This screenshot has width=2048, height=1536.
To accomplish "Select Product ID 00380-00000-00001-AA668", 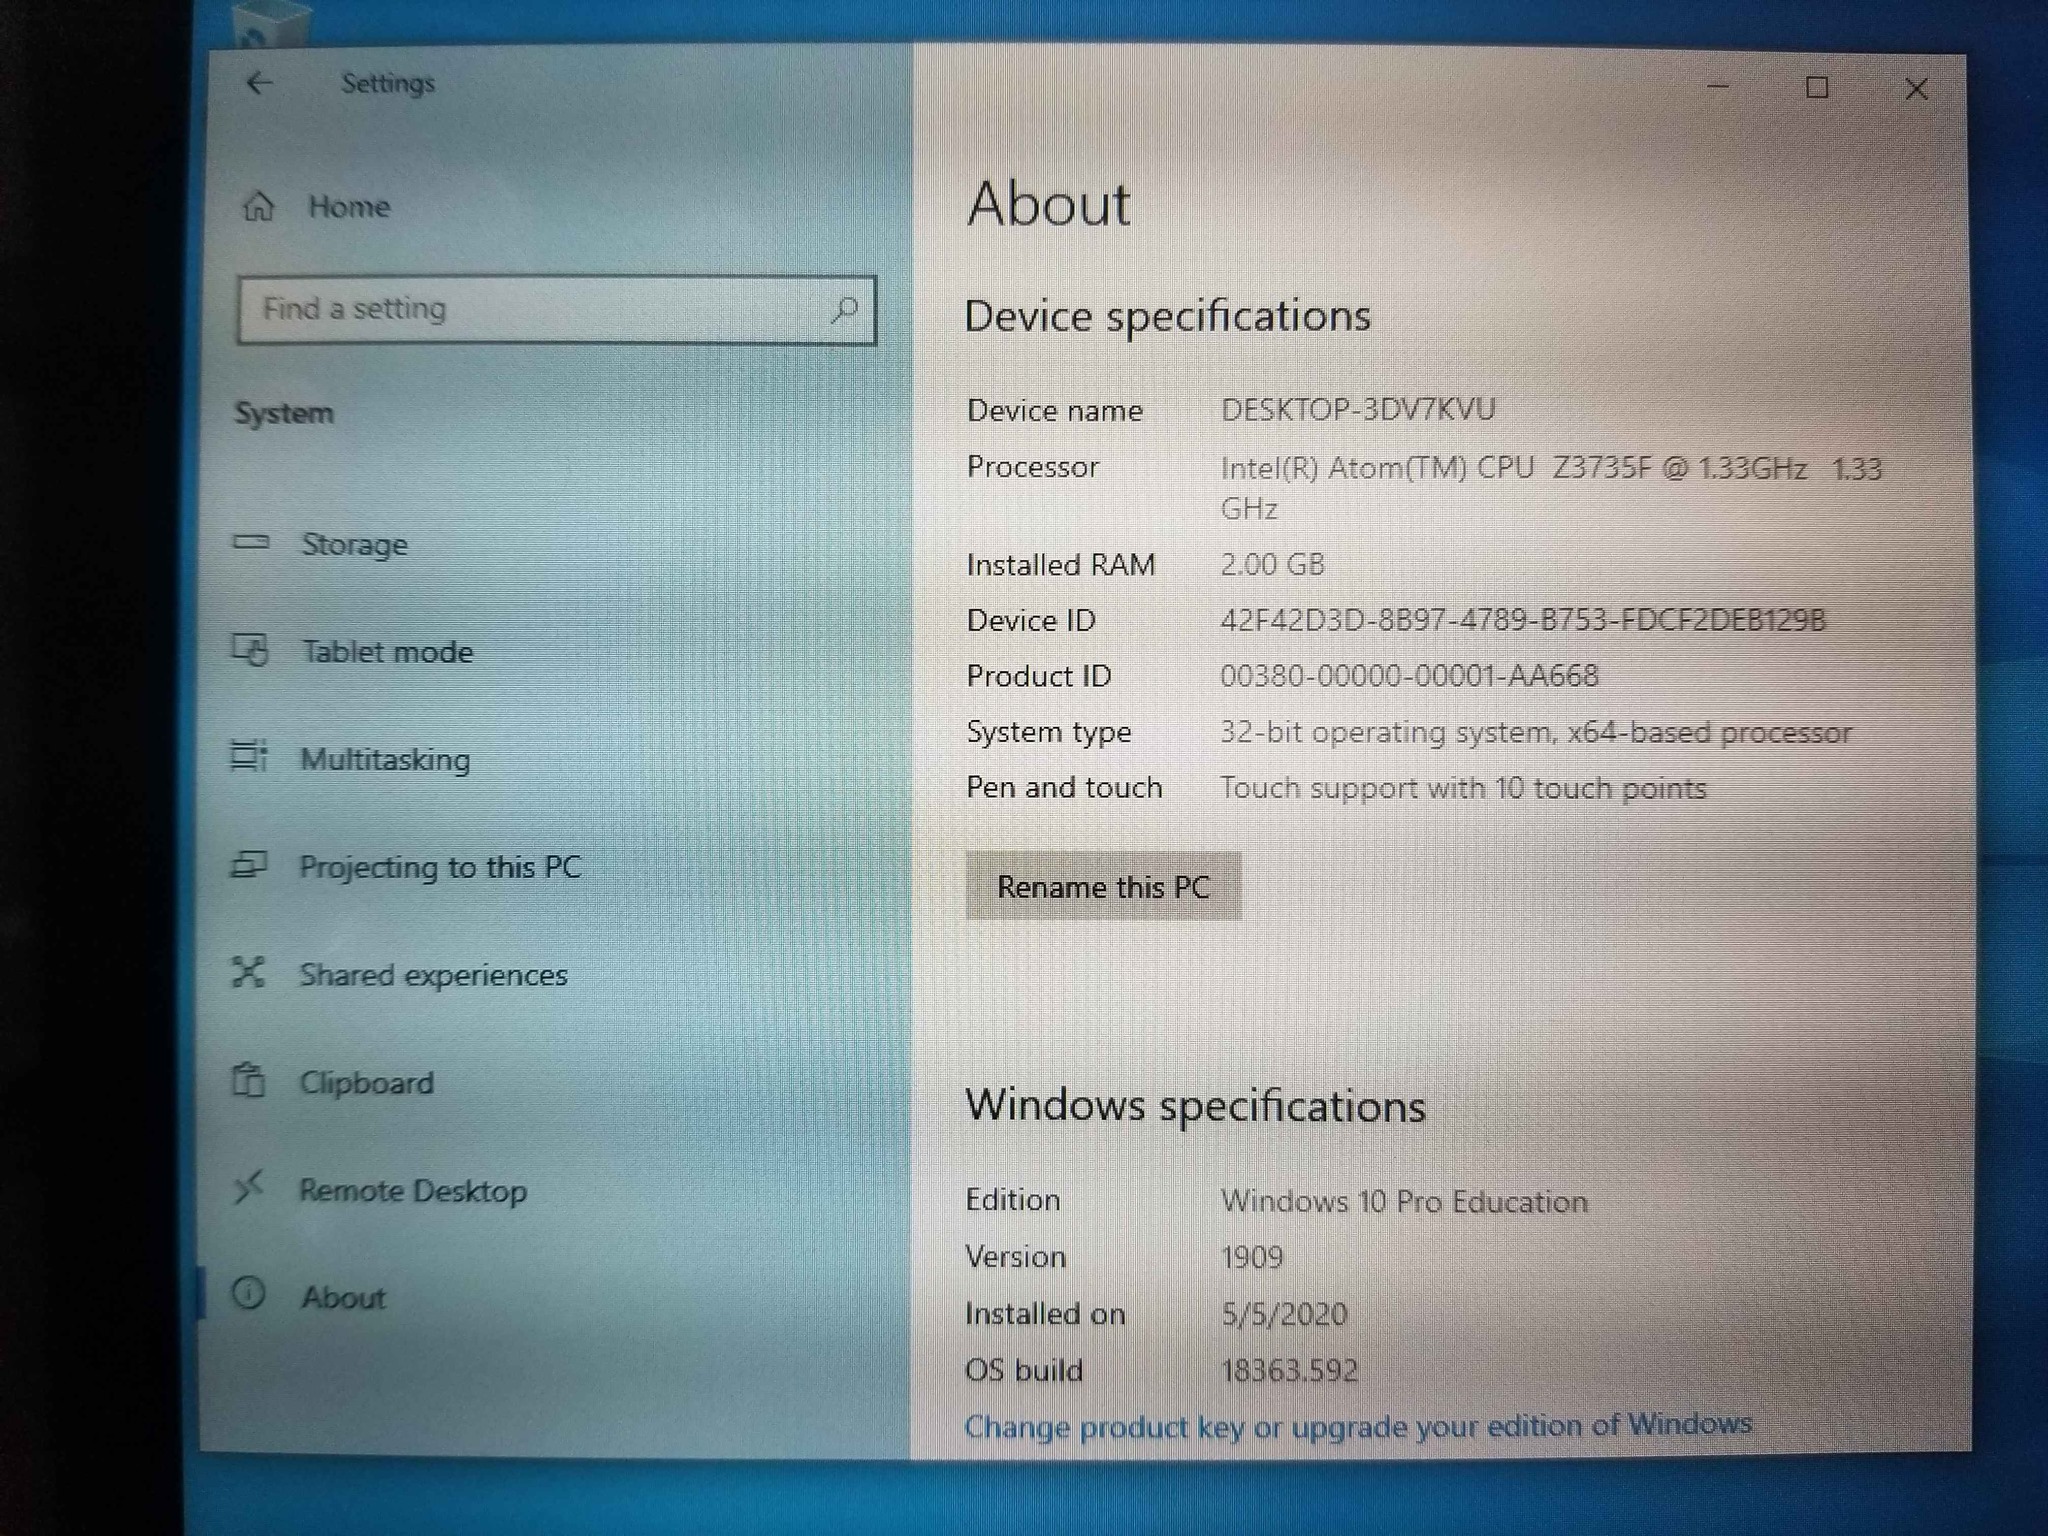I will click(x=1409, y=676).
